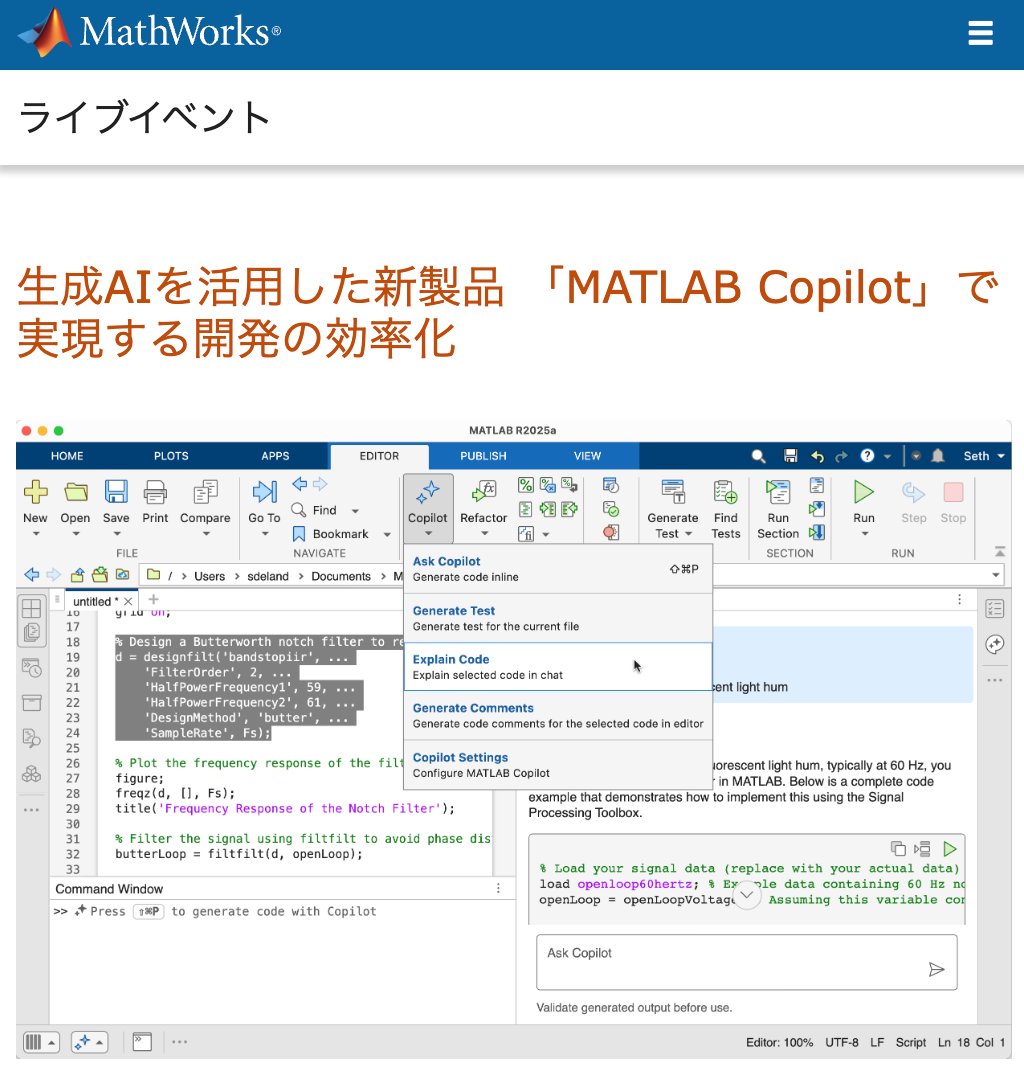Image resolution: width=1024 pixels, height=1076 pixels.
Task: Expand the Save dropdown arrow
Action: [x=116, y=534]
